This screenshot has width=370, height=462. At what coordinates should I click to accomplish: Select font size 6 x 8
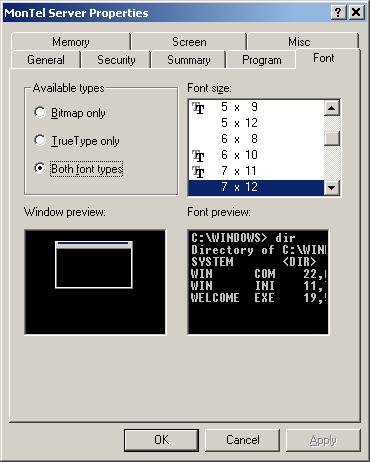pyautogui.click(x=256, y=139)
